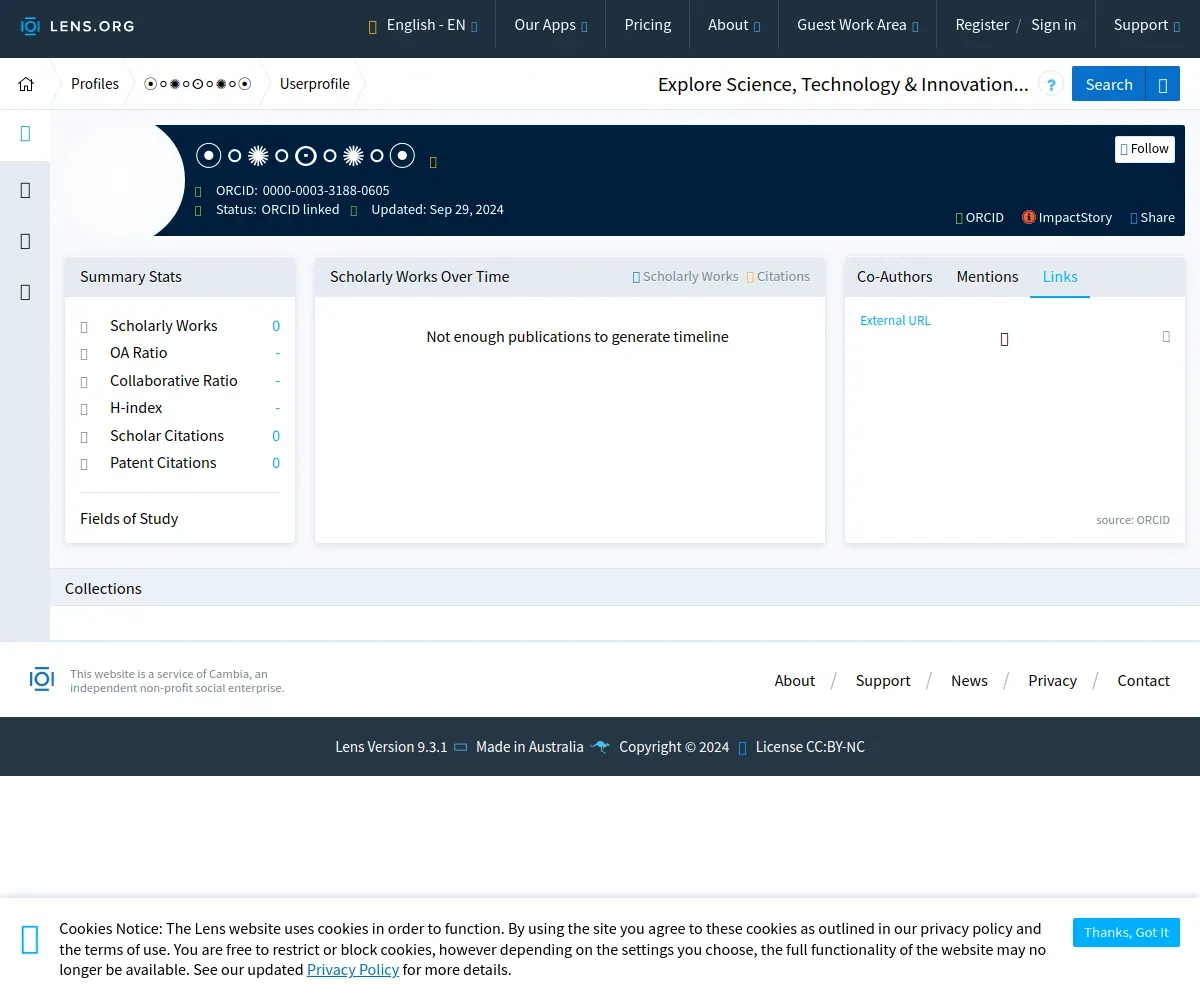Click the License CC:BY-NC text
This screenshot has height=1000, width=1200.
tap(810, 747)
